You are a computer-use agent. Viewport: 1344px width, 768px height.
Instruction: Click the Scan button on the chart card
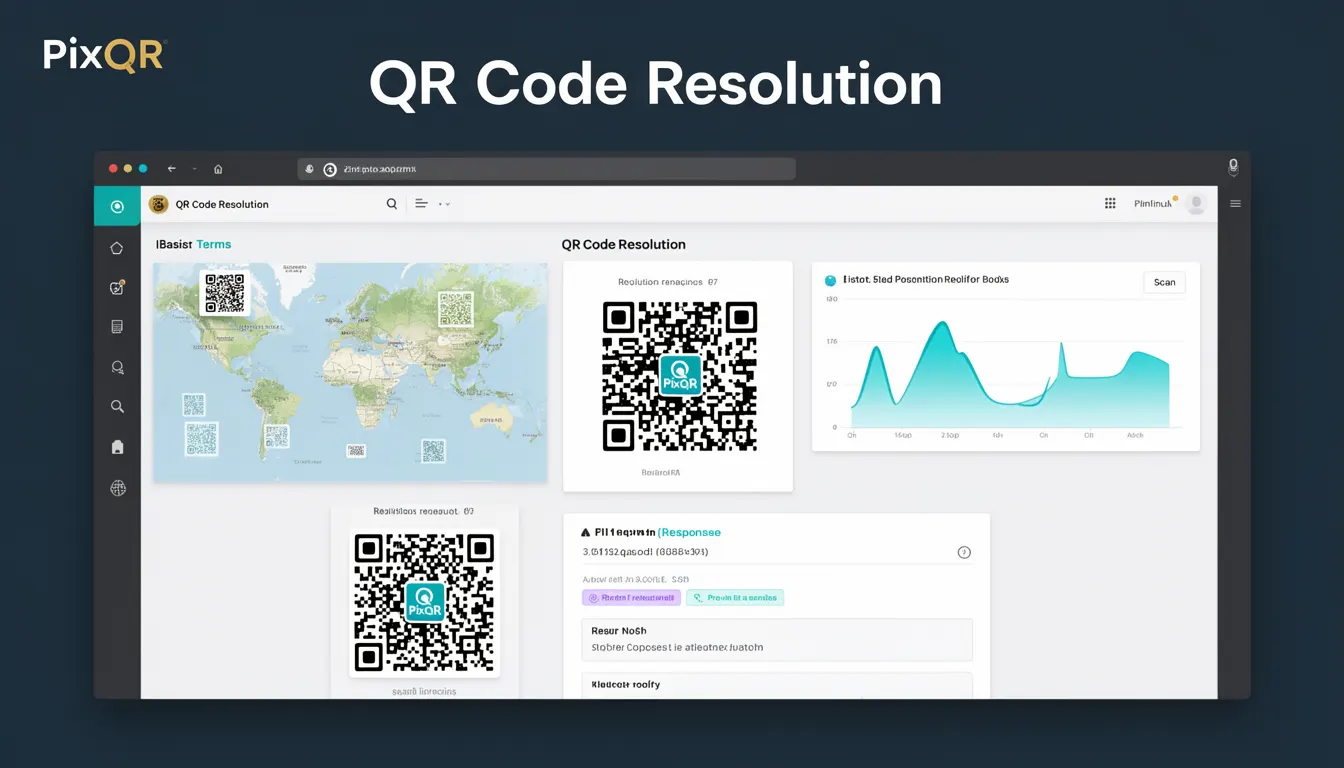(x=1164, y=282)
